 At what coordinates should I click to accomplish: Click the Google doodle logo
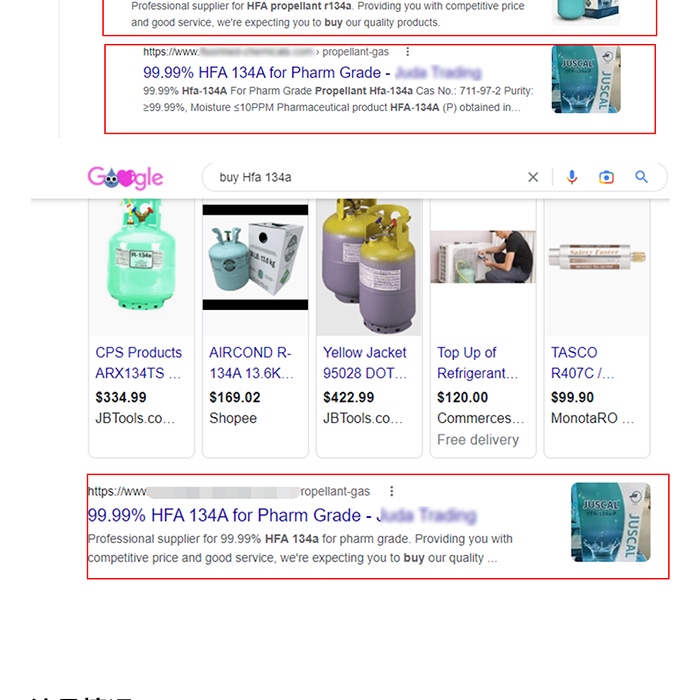pos(125,178)
